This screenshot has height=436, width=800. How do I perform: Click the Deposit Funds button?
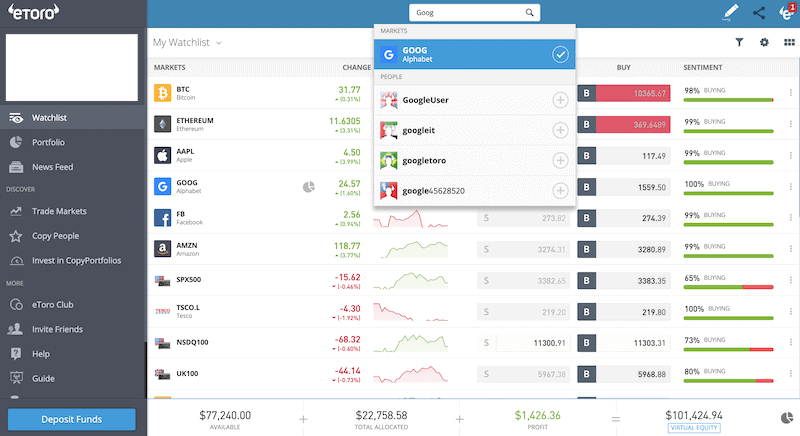click(71, 419)
